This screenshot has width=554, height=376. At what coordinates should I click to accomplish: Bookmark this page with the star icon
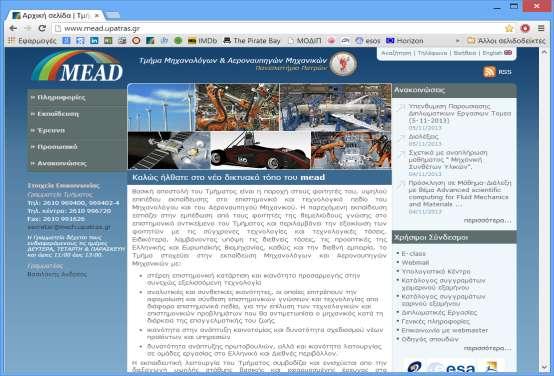(x=509, y=28)
